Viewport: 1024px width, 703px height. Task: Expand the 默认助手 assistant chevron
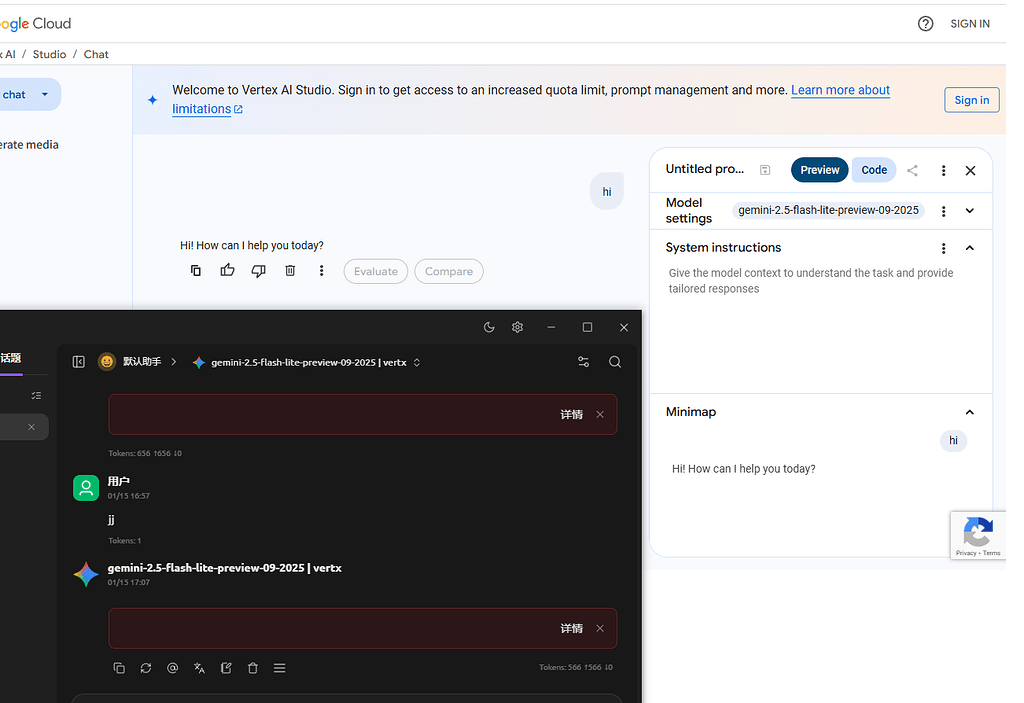(174, 362)
